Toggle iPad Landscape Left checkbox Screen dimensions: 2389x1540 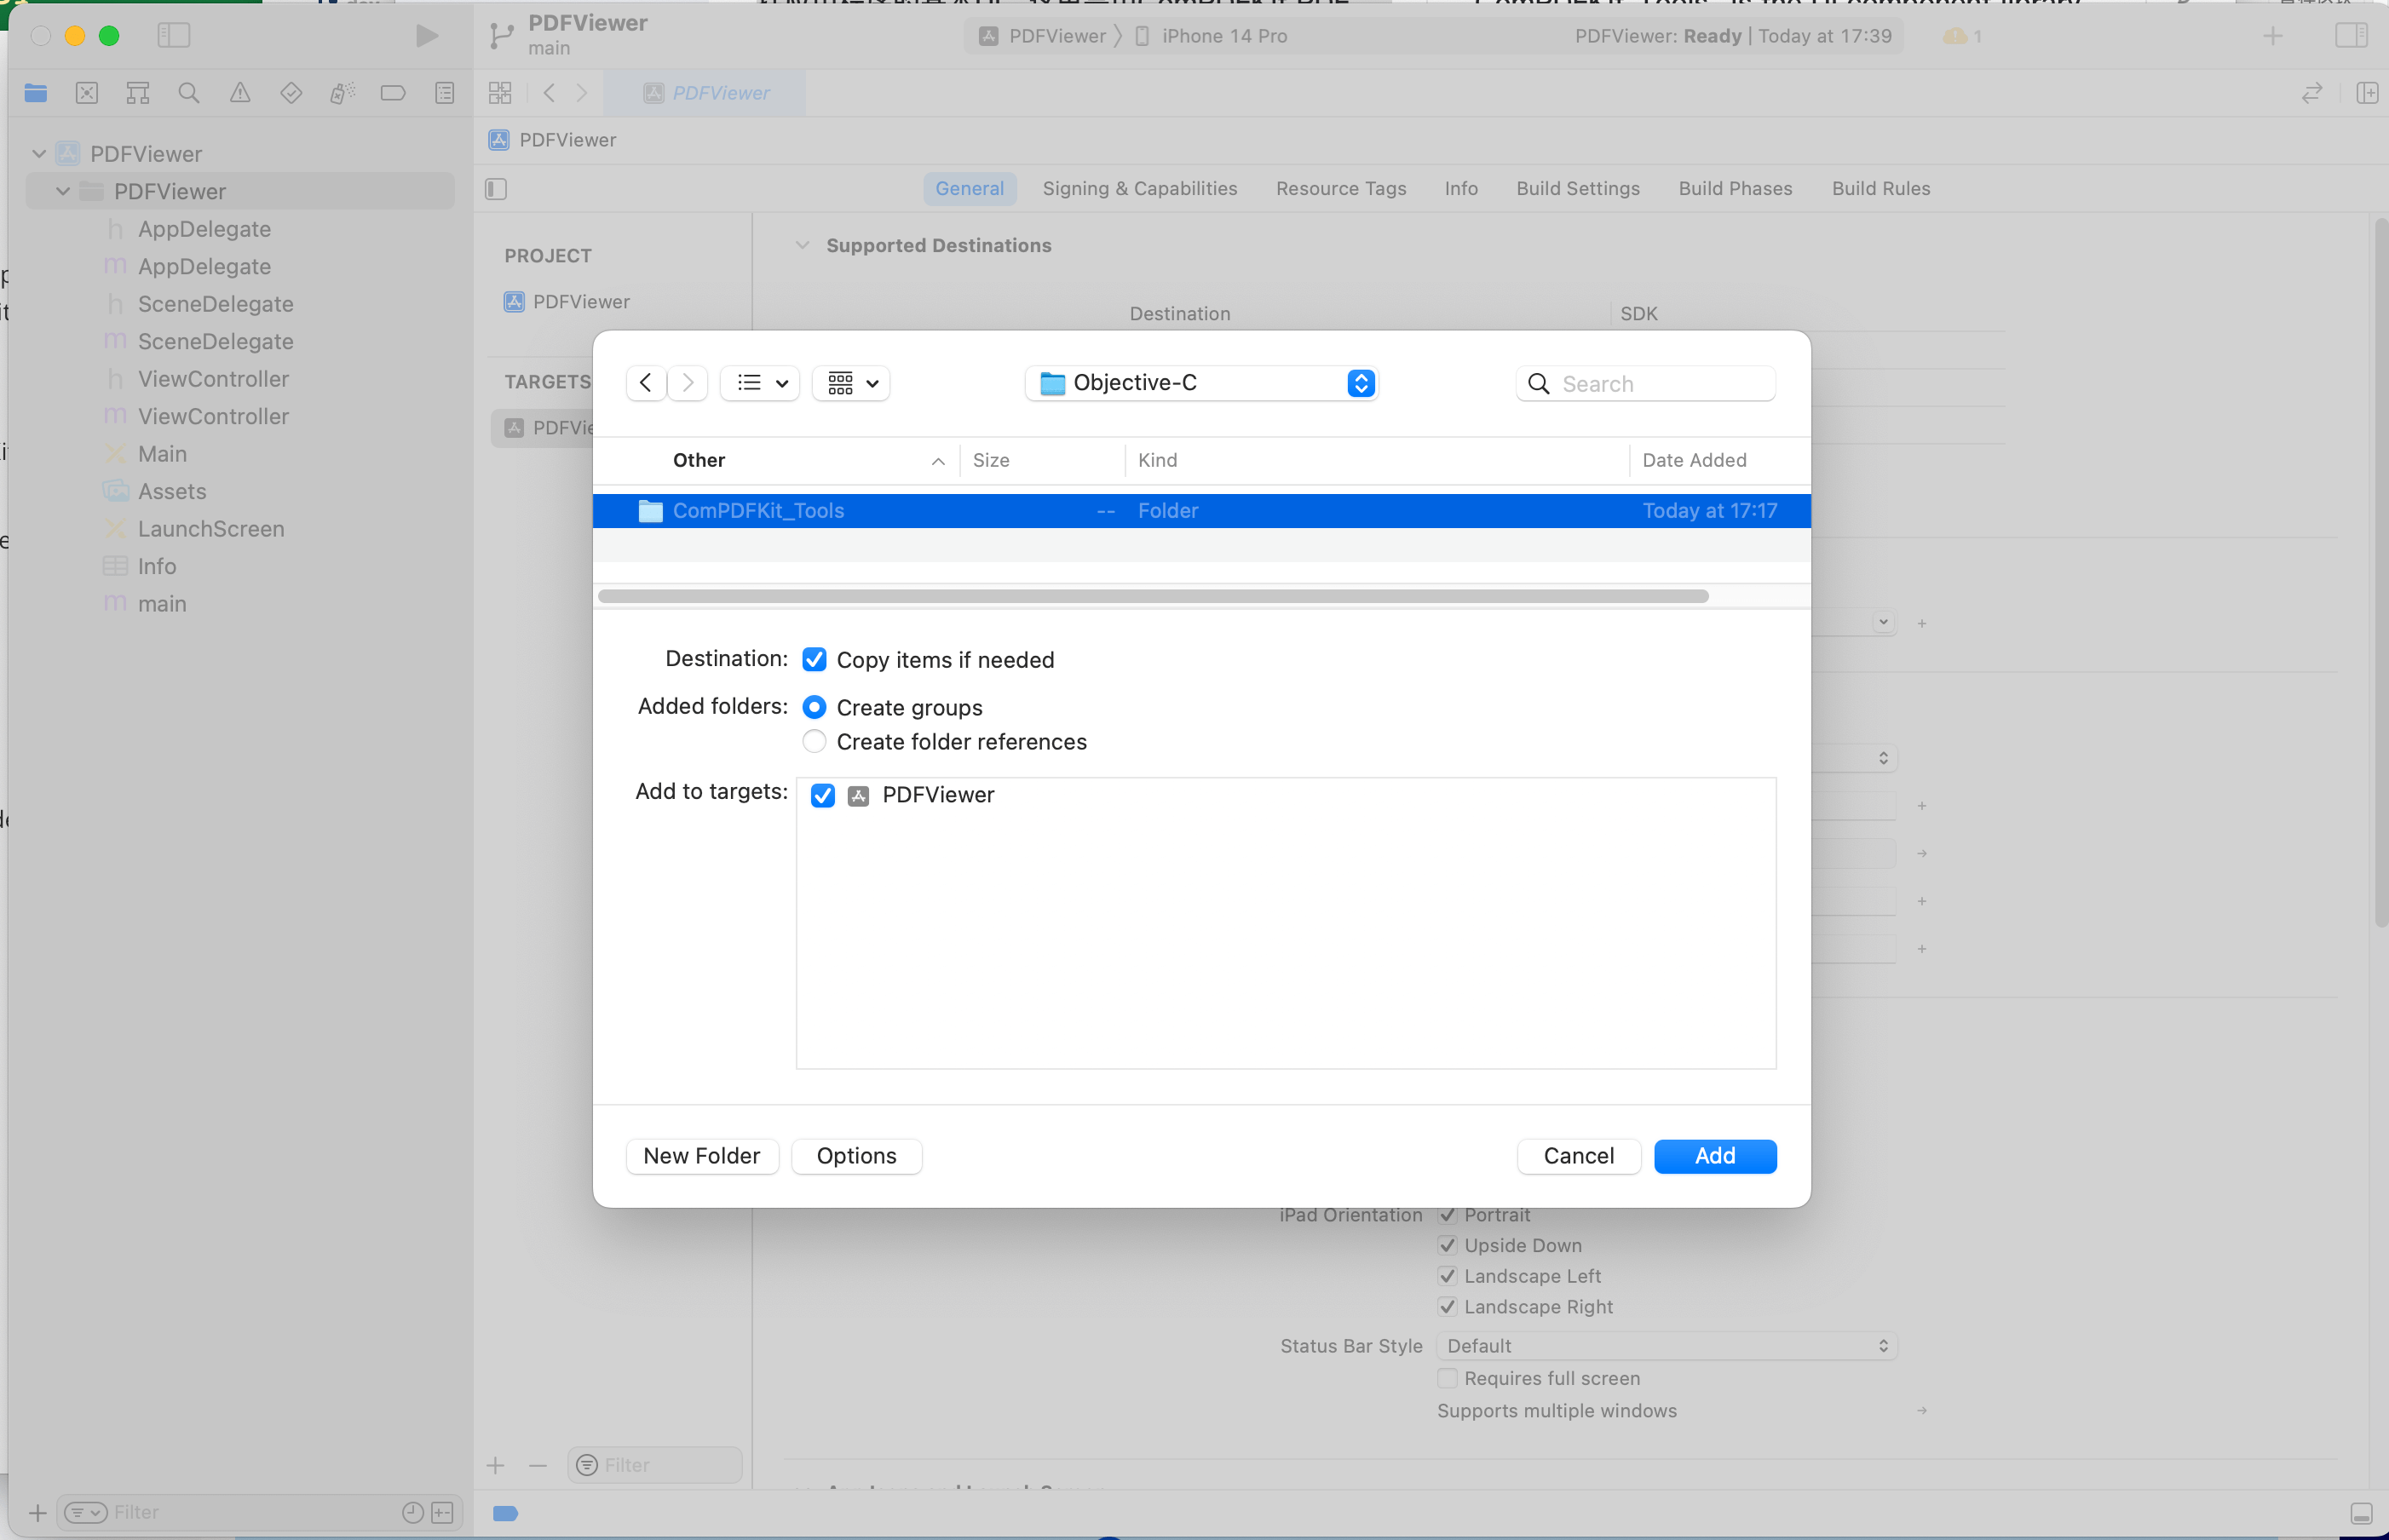[x=1448, y=1276]
